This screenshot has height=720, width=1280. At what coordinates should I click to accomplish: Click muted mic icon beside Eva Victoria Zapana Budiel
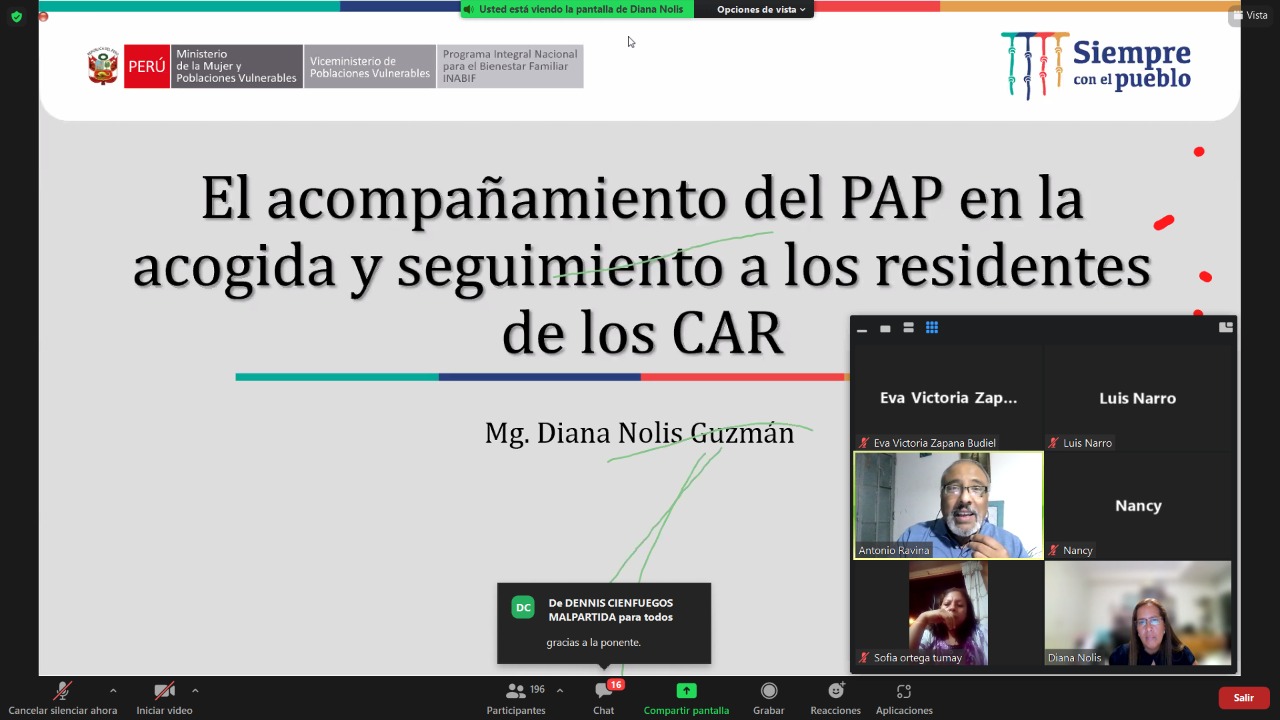pyautogui.click(x=864, y=443)
